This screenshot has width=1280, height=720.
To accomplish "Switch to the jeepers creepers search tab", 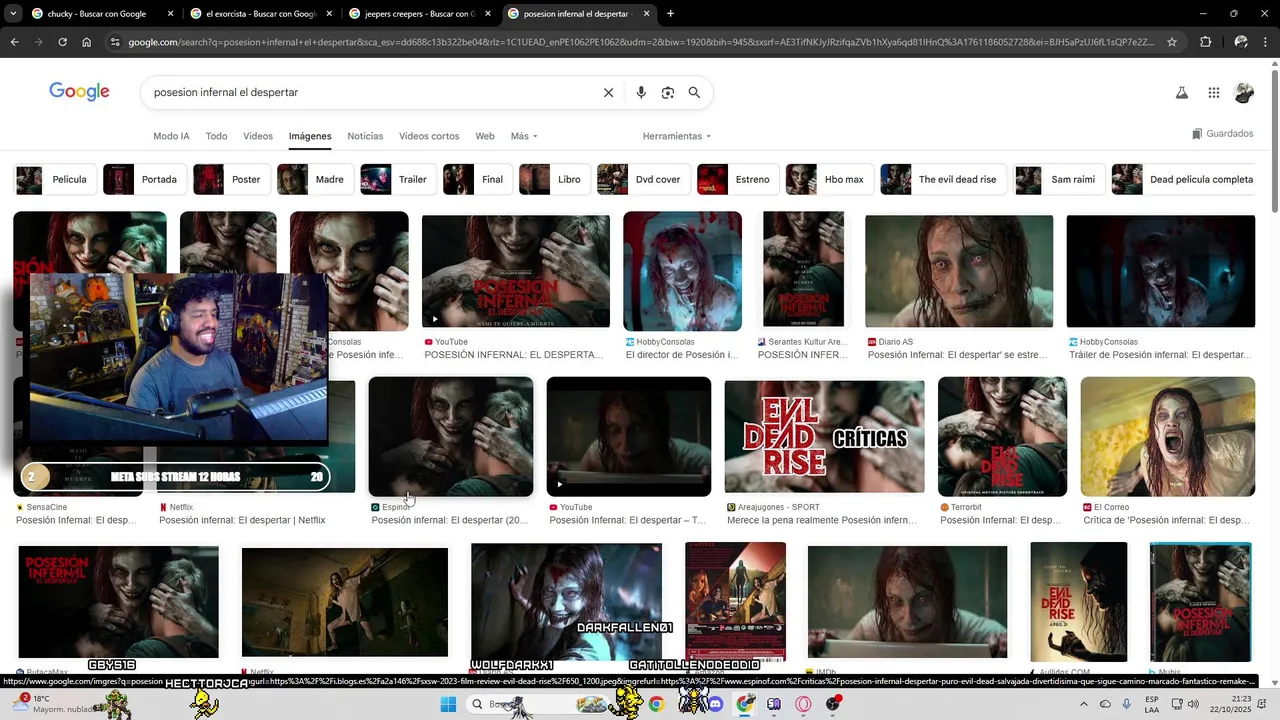I will [x=421, y=14].
